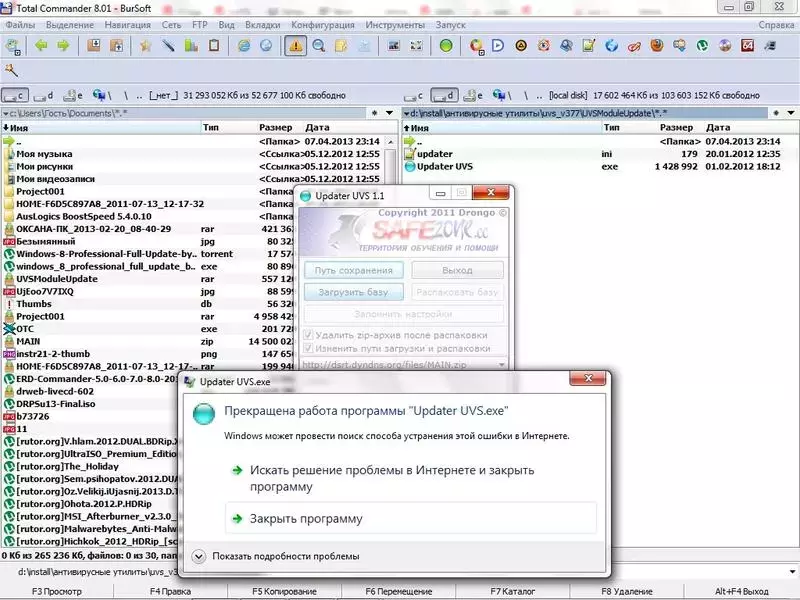Click 'Загрузить базу' in Updater UVS
This screenshot has height=600, width=800.
(x=354, y=292)
